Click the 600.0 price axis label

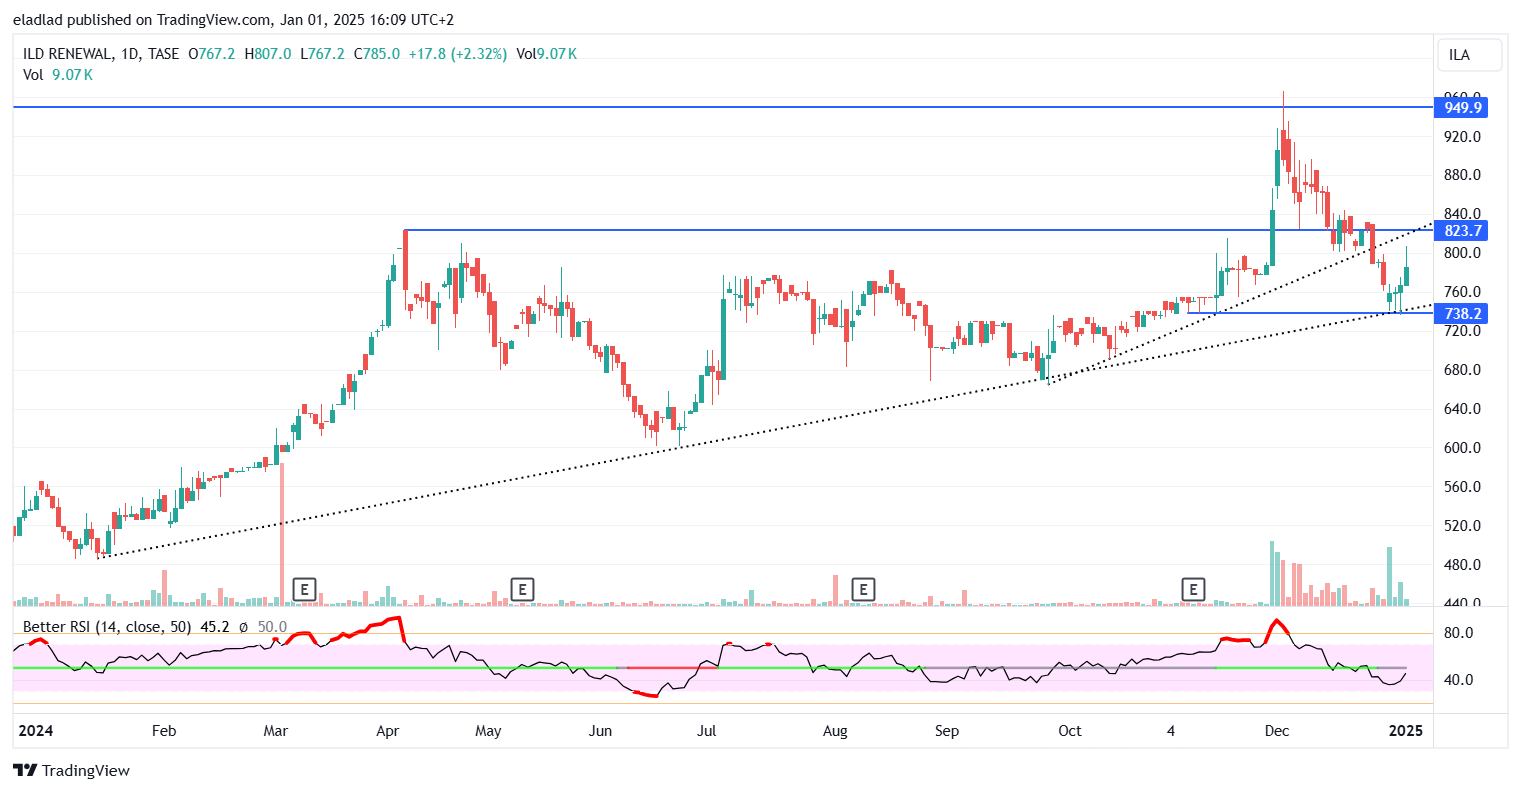click(x=1462, y=449)
